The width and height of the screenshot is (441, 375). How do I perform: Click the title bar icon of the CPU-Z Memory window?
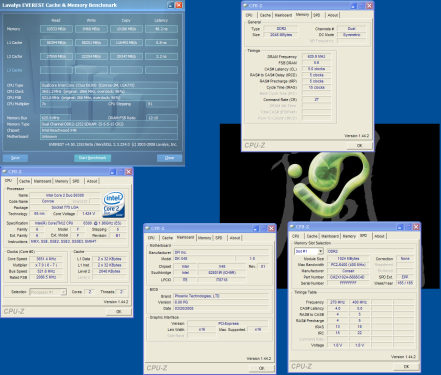245,6
